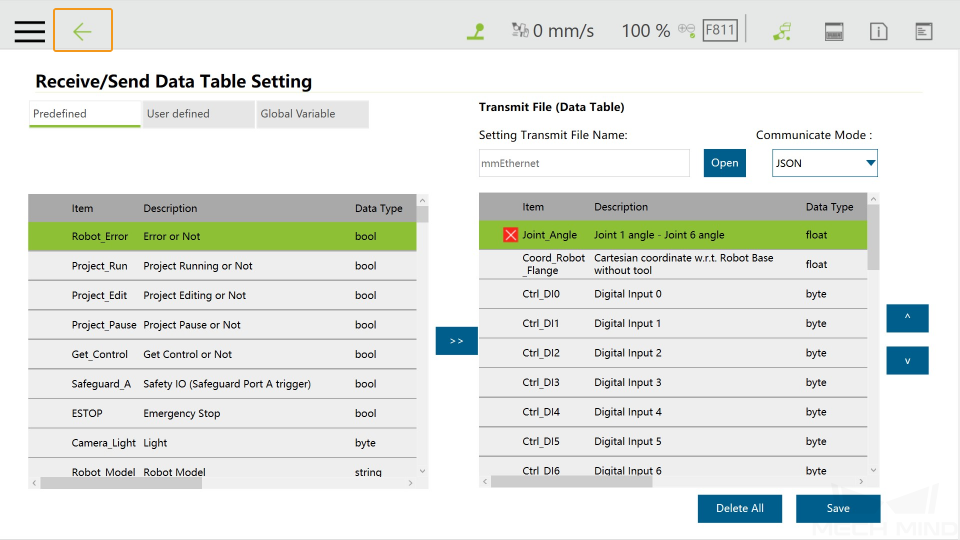The image size is (960, 540).
Task: Click the speed percentage adjust icon
Action: click(686, 30)
